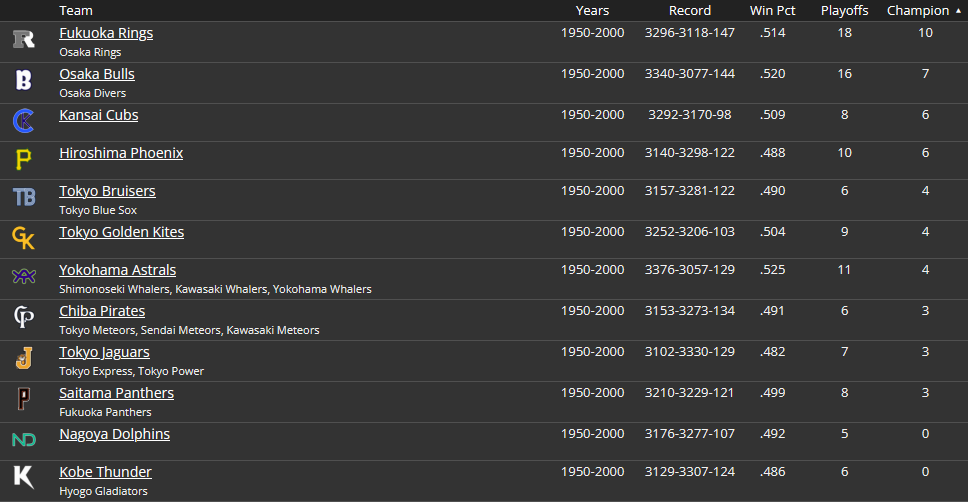Sort table by Champion column
Image resolution: width=968 pixels, height=502 pixels.
[918, 10]
